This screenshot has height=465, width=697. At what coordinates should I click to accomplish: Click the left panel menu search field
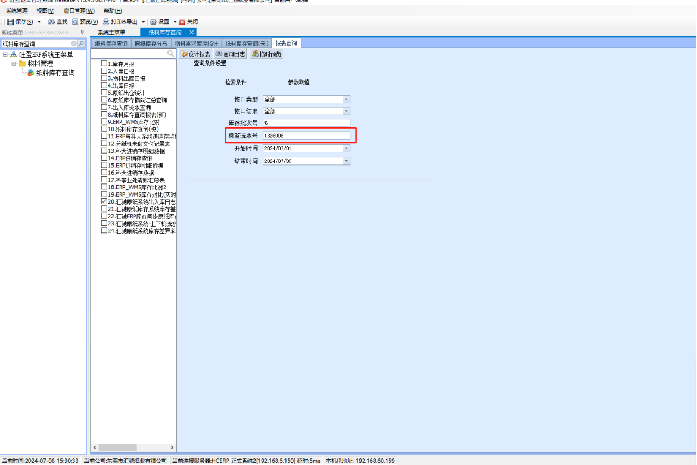coord(36,44)
